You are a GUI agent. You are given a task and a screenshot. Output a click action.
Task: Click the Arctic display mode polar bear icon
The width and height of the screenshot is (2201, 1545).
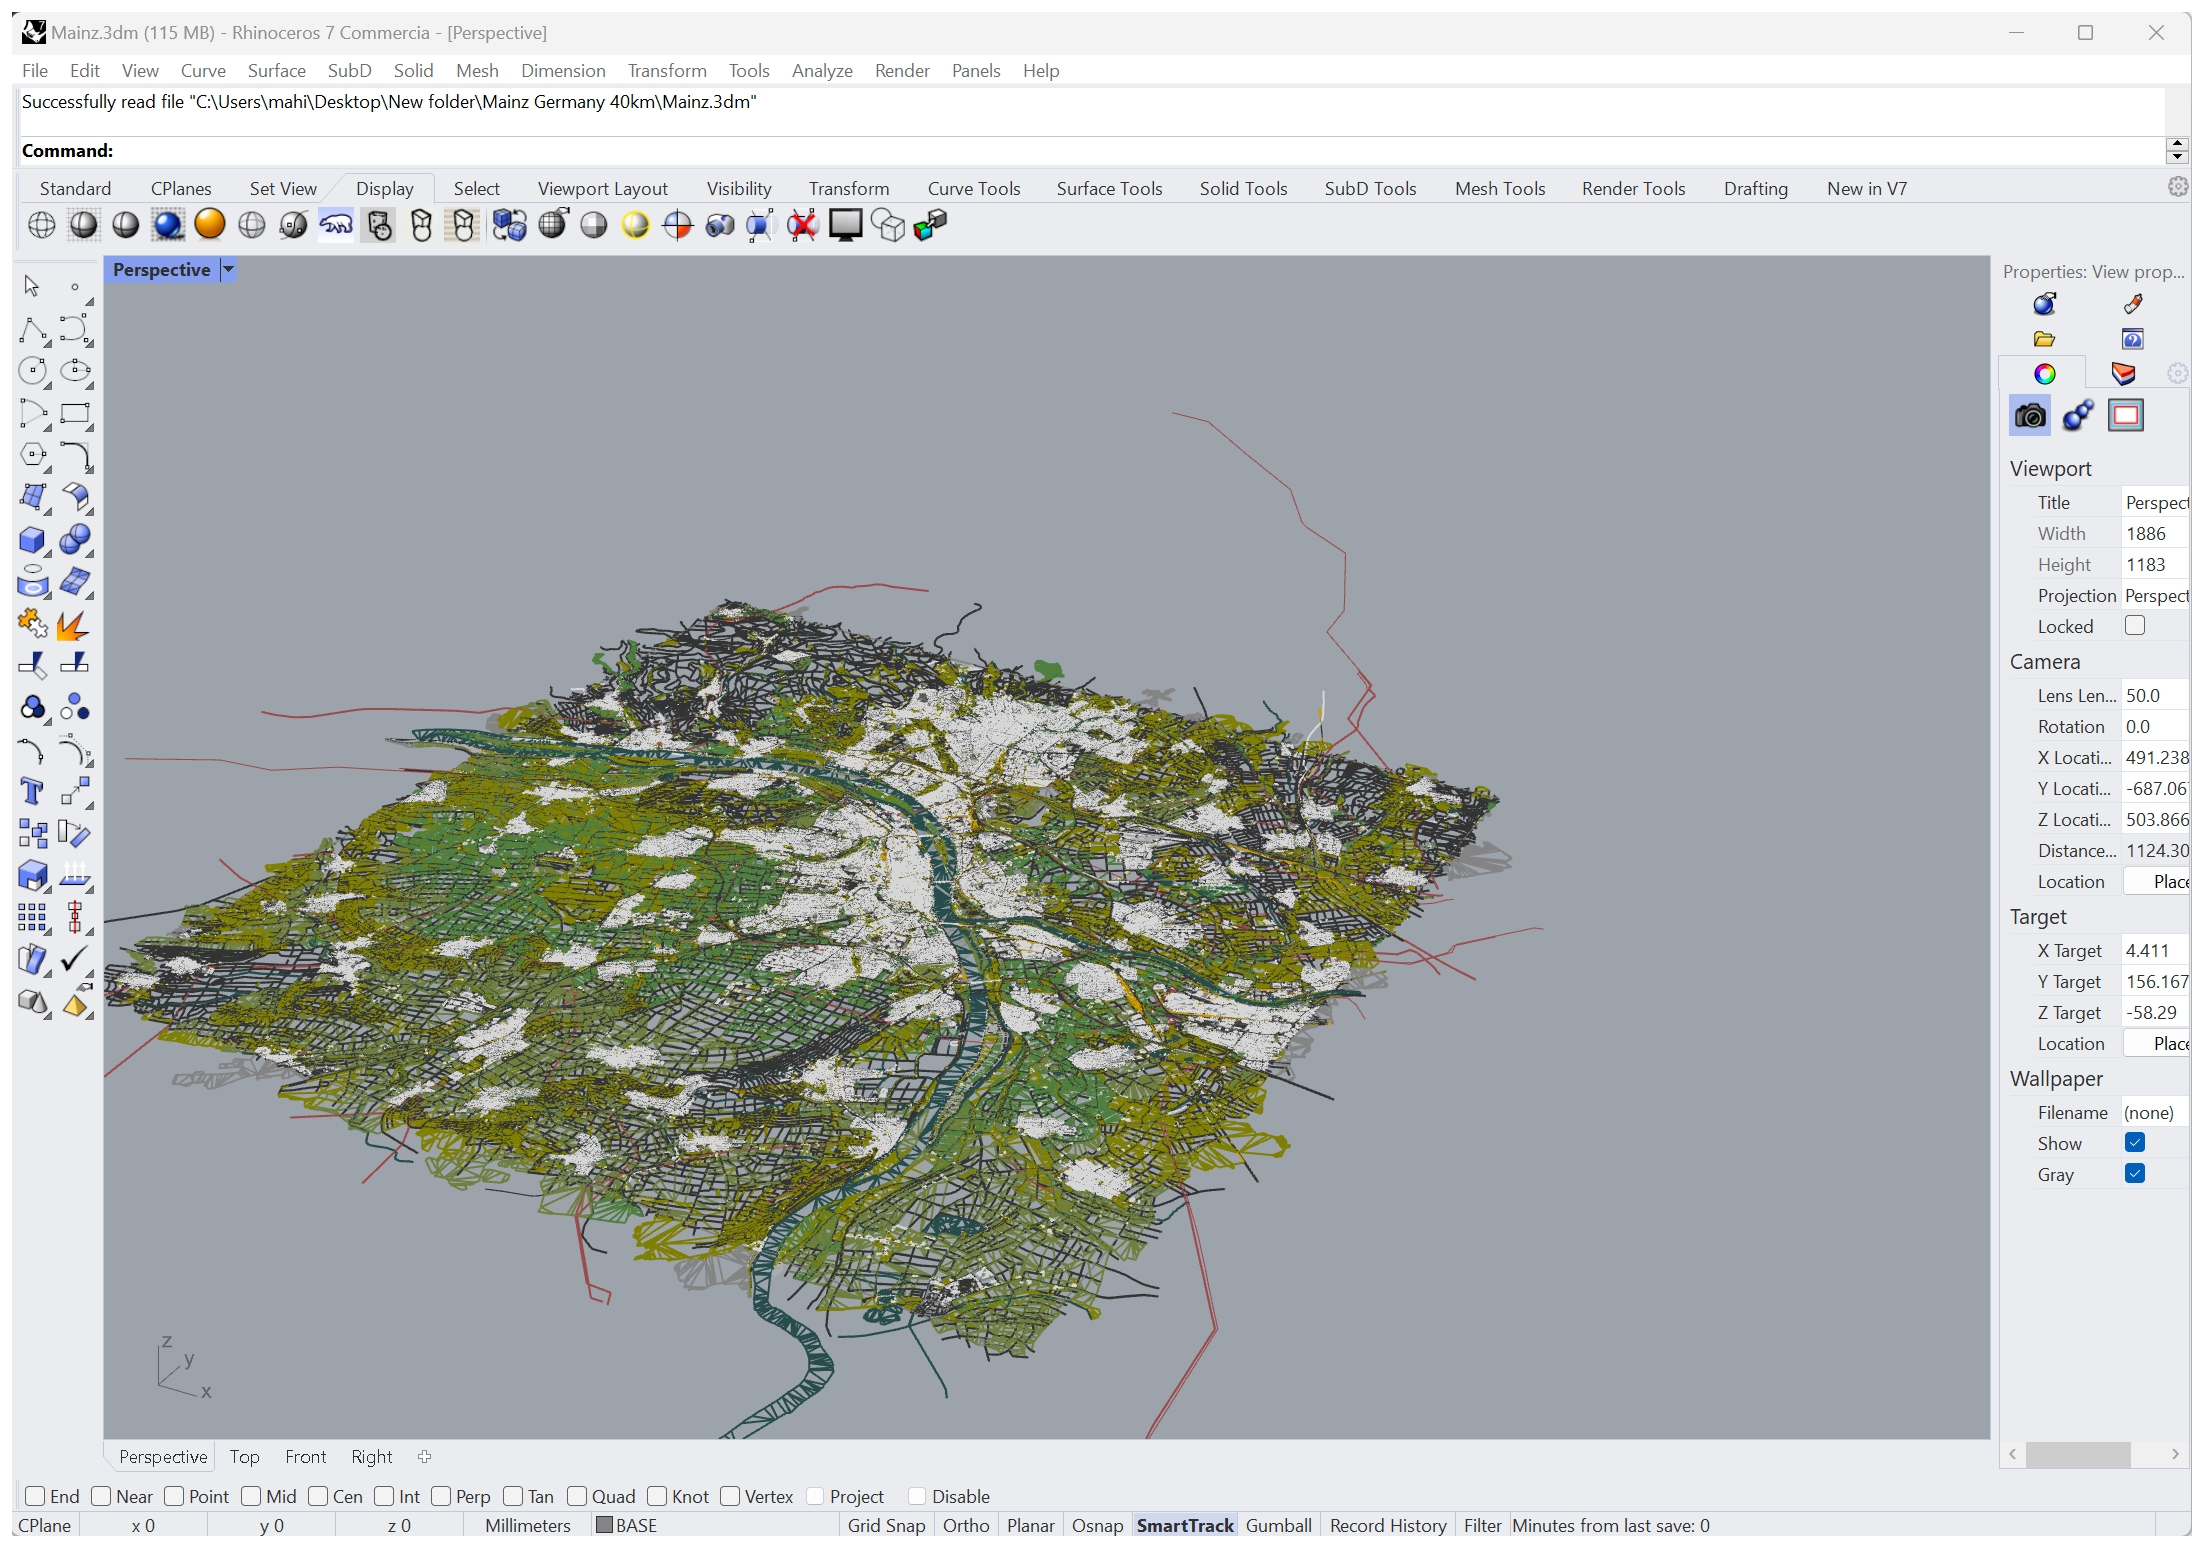point(336,225)
